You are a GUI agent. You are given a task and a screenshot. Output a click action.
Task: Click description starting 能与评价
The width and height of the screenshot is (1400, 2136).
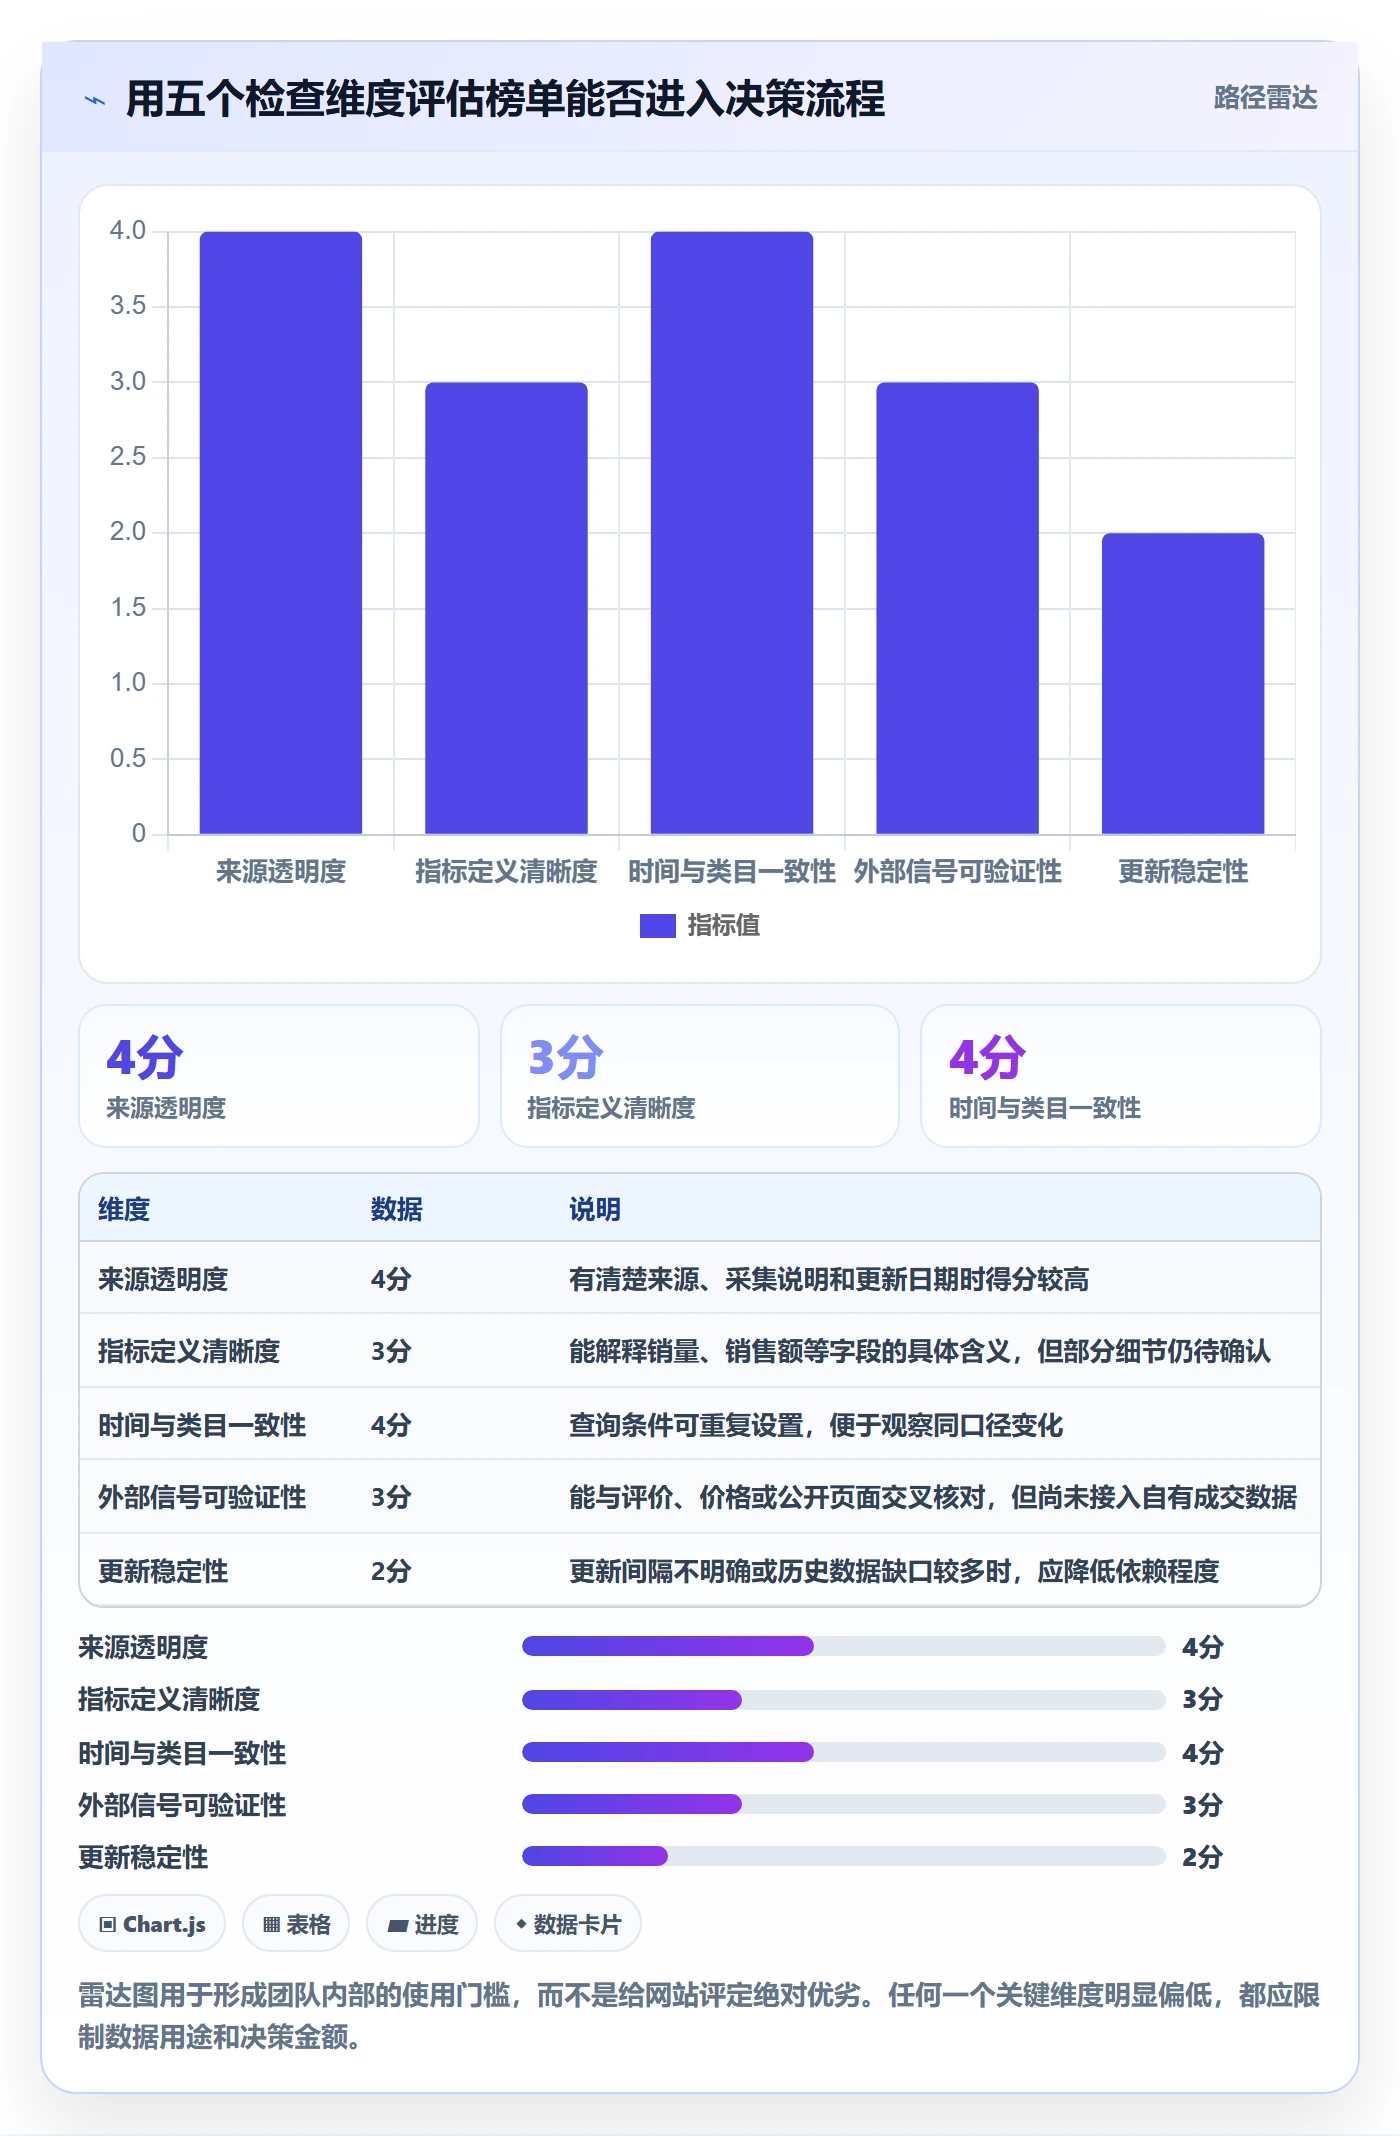pos(933,1498)
